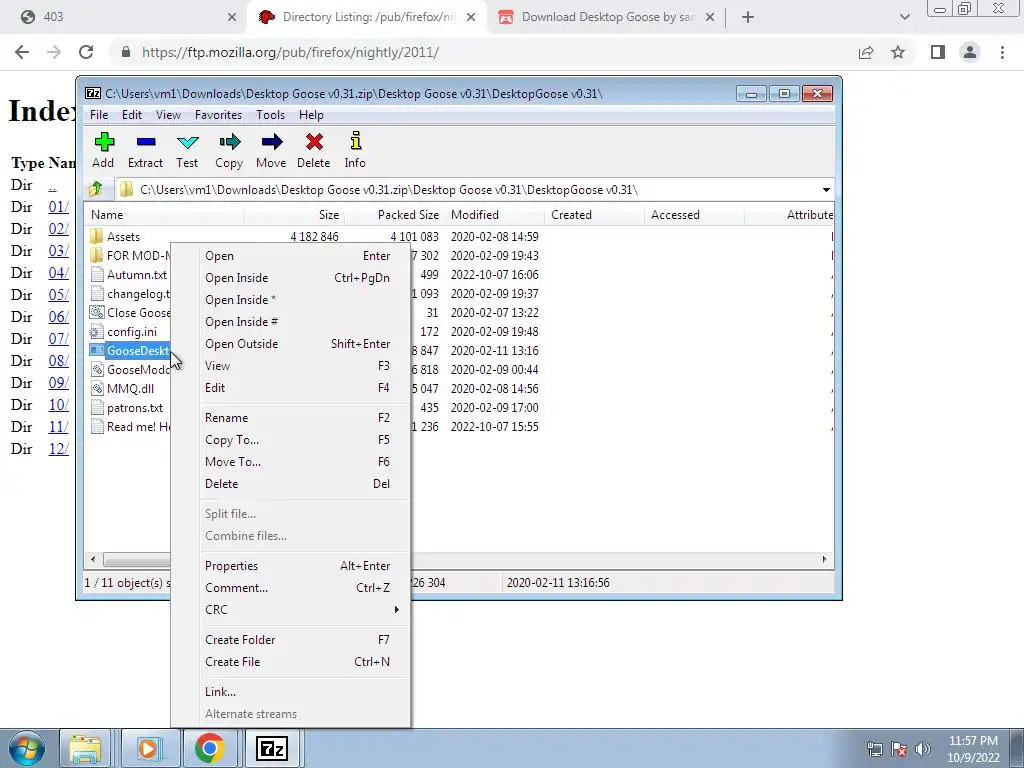Select the MMQ.dll file icon
Screen dimensions: 1024x768
click(x=97, y=388)
